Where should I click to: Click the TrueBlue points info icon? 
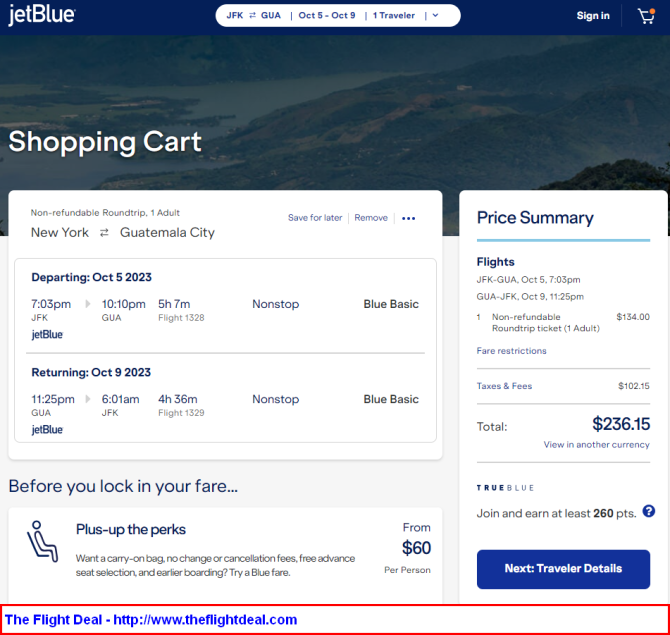[648, 511]
